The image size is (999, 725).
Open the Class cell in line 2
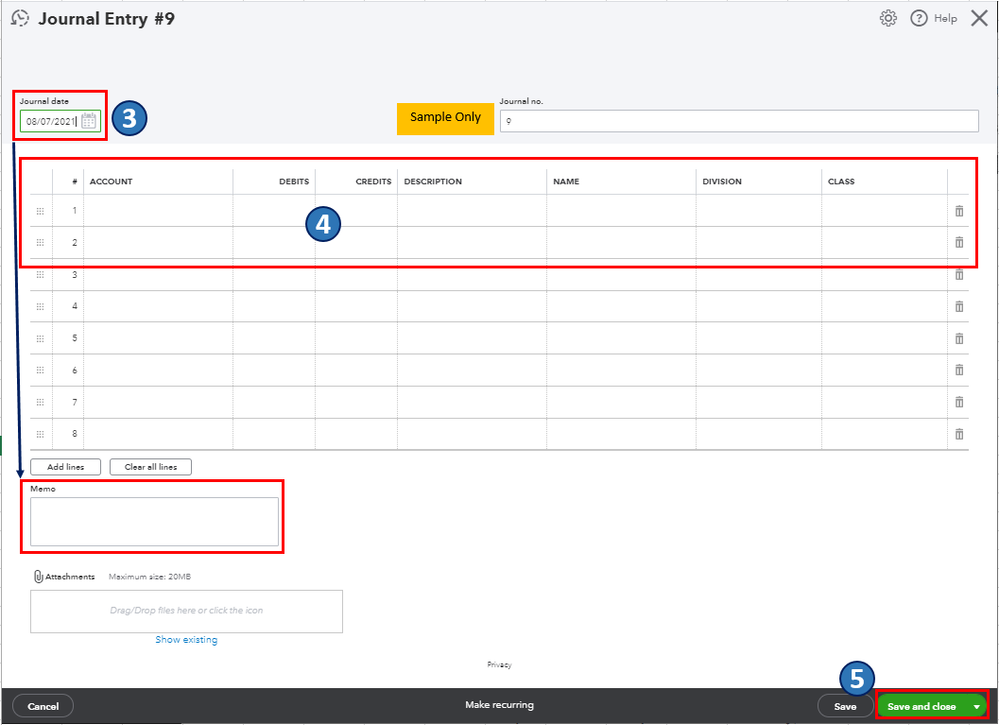tap(884, 243)
